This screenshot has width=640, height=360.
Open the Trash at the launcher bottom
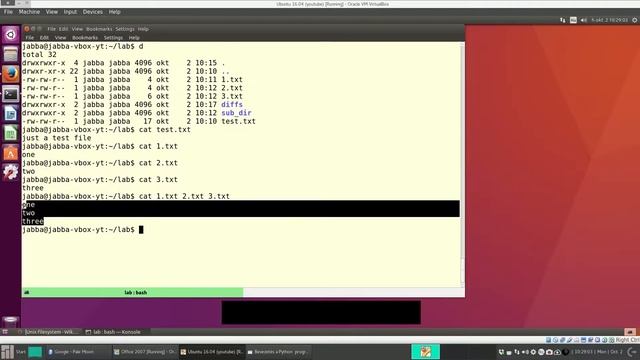click(x=11, y=321)
